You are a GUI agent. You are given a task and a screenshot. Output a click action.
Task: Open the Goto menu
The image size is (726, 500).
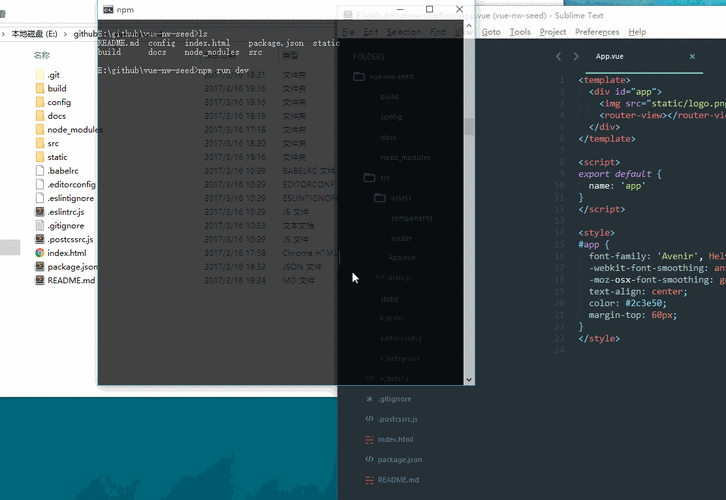pos(491,32)
